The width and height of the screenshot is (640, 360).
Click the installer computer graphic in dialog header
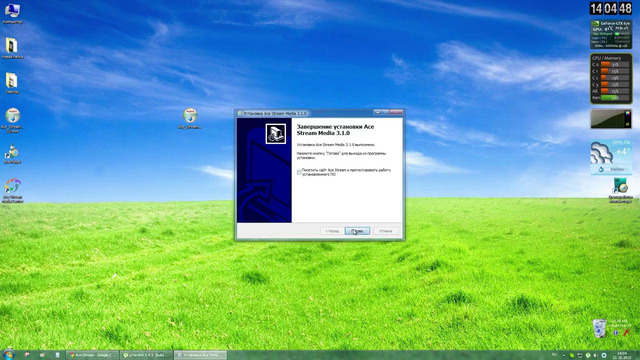coord(276,133)
